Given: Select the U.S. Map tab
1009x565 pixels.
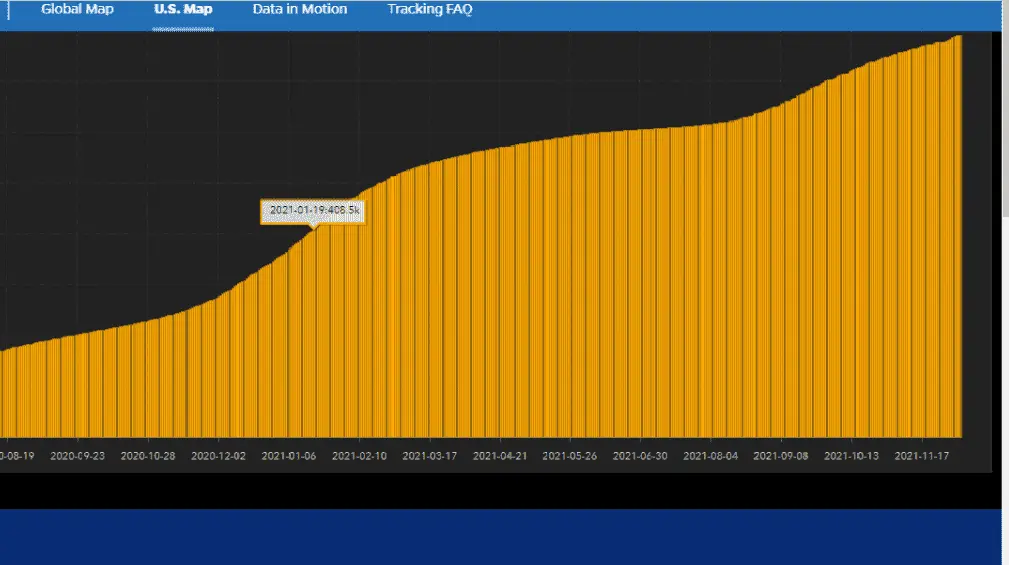Looking at the screenshot, I should (x=183, y=10).
